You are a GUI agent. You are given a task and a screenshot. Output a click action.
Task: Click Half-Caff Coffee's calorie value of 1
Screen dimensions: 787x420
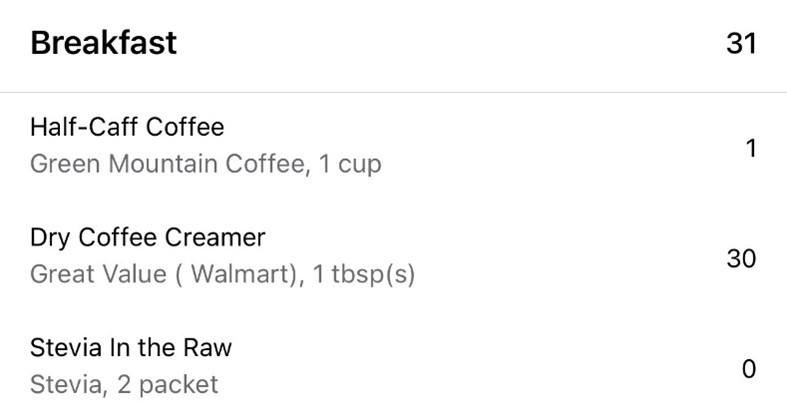point(750,148)
